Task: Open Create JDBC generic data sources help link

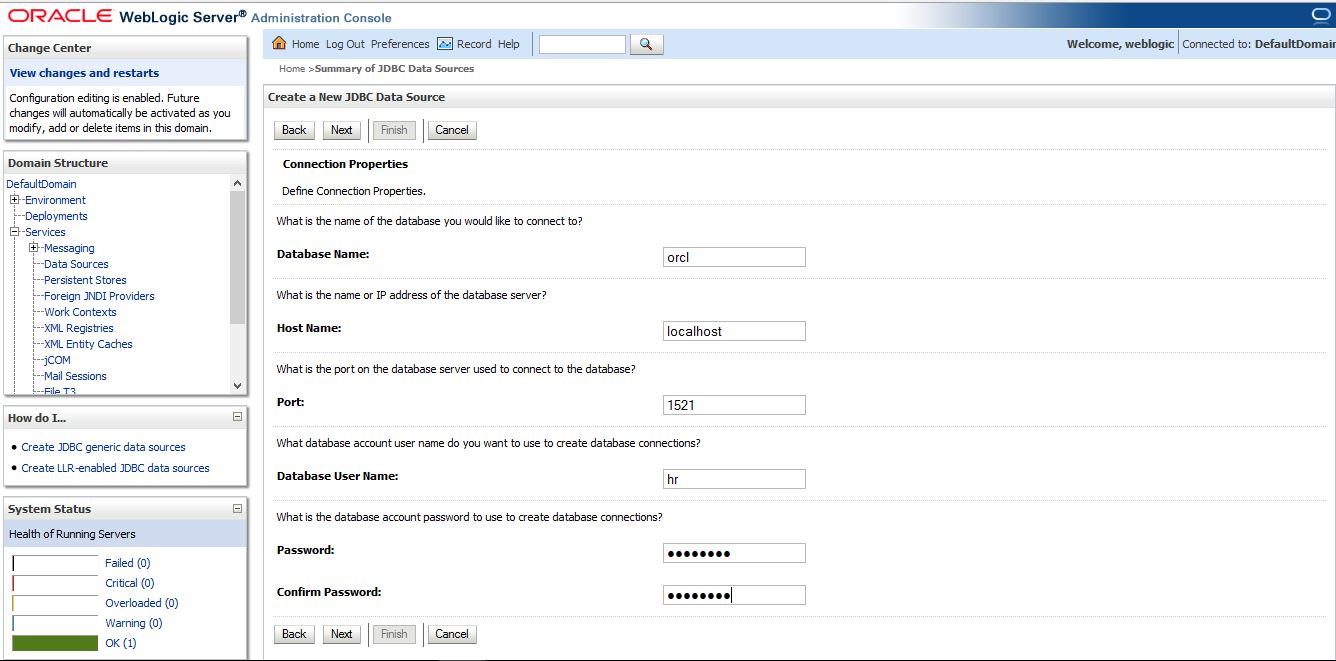Action: tap(103, 447)
